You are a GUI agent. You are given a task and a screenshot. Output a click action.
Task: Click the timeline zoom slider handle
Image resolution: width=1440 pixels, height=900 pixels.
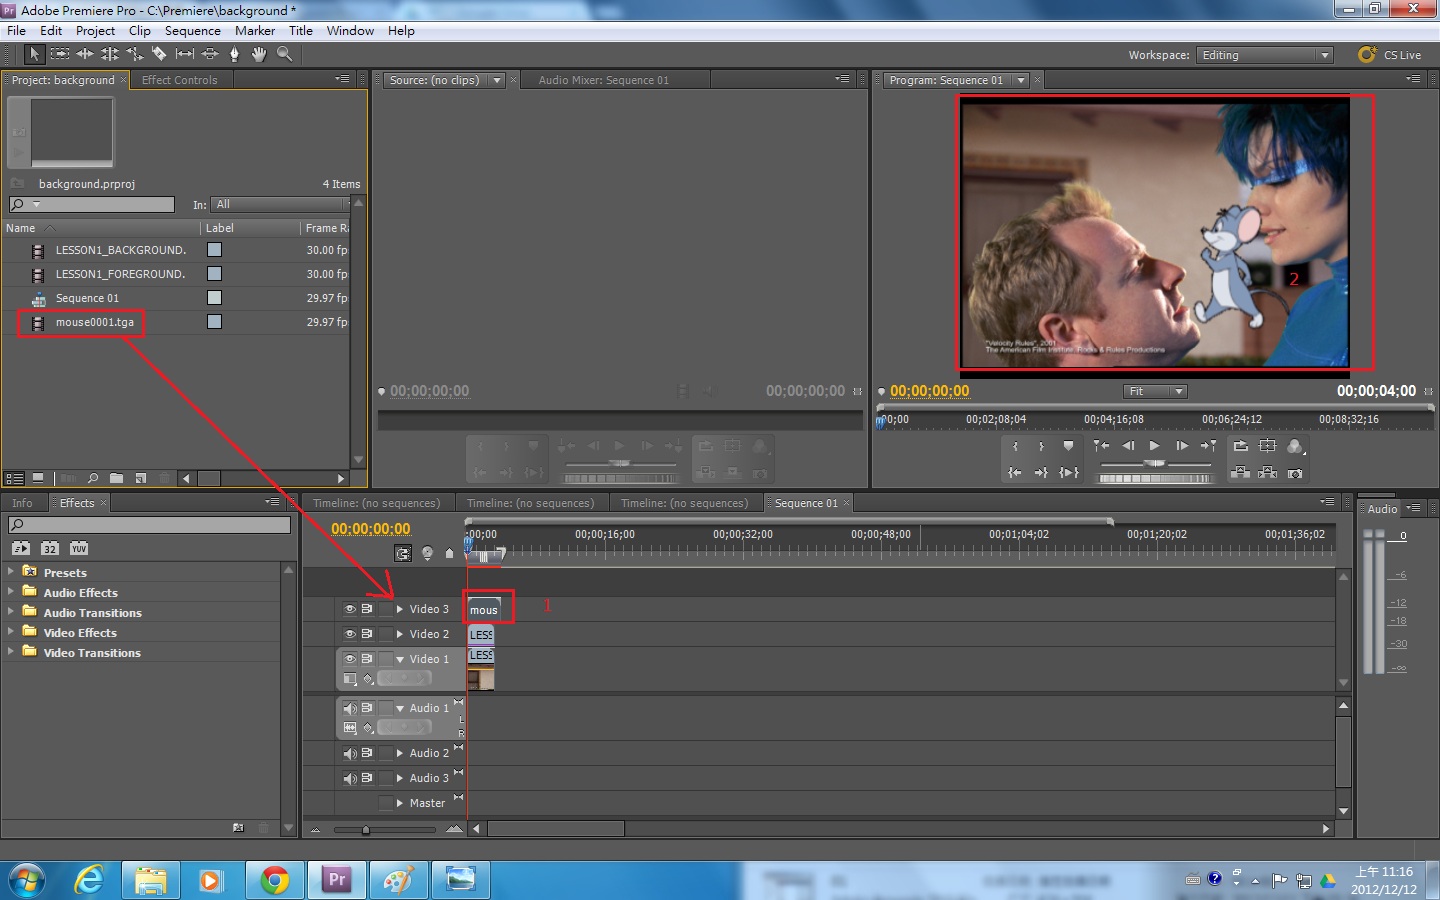pyautogui.click(x=366, y=829)
